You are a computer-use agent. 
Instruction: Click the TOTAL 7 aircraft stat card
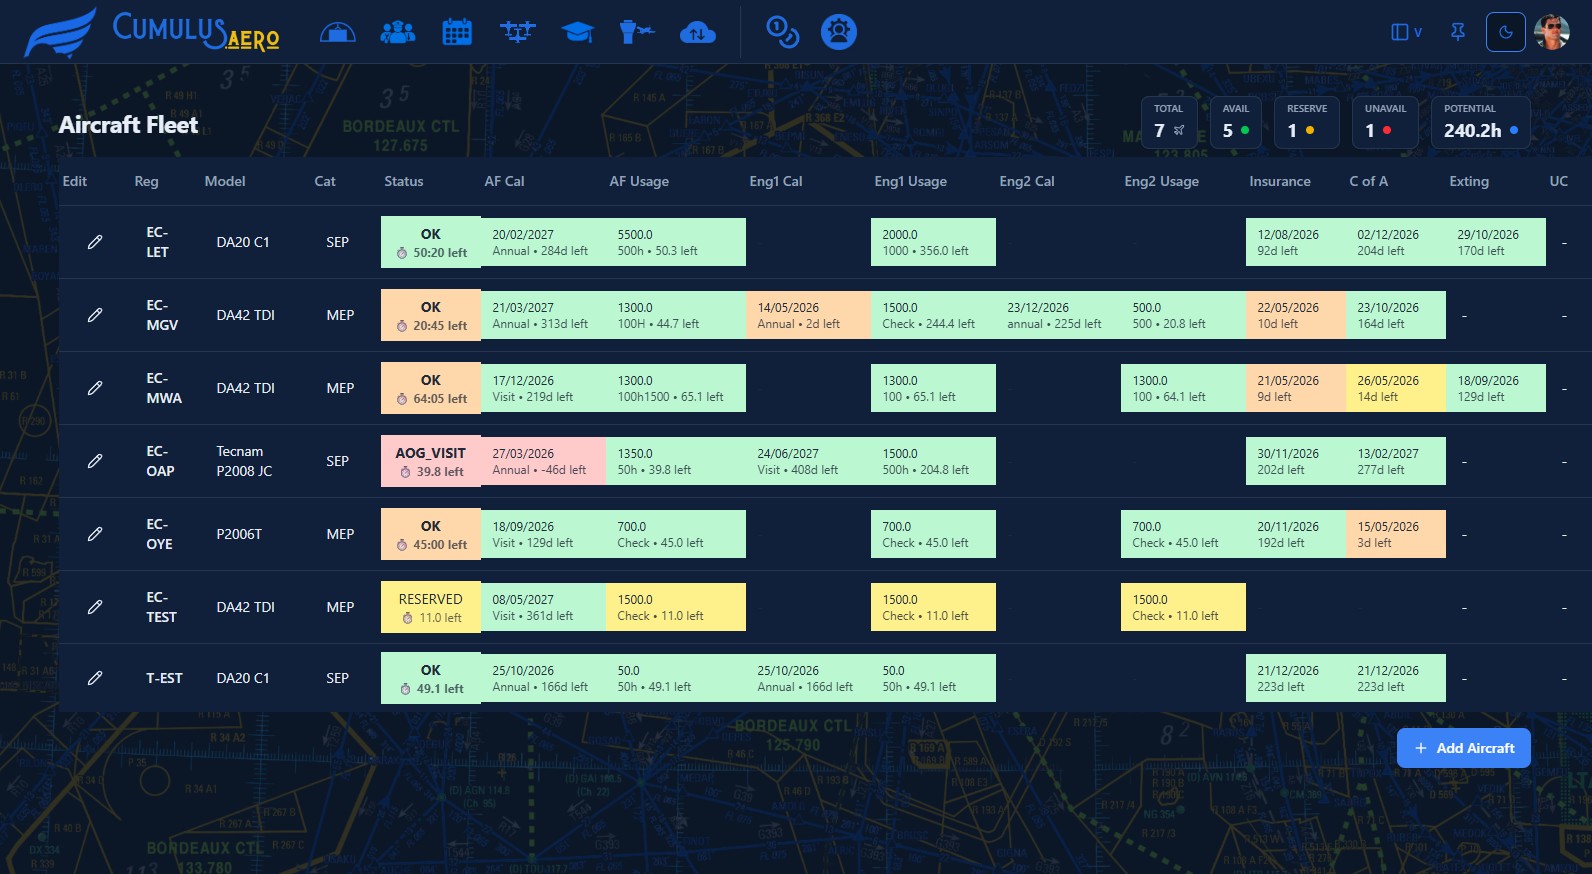click(x=1169, y=122)
